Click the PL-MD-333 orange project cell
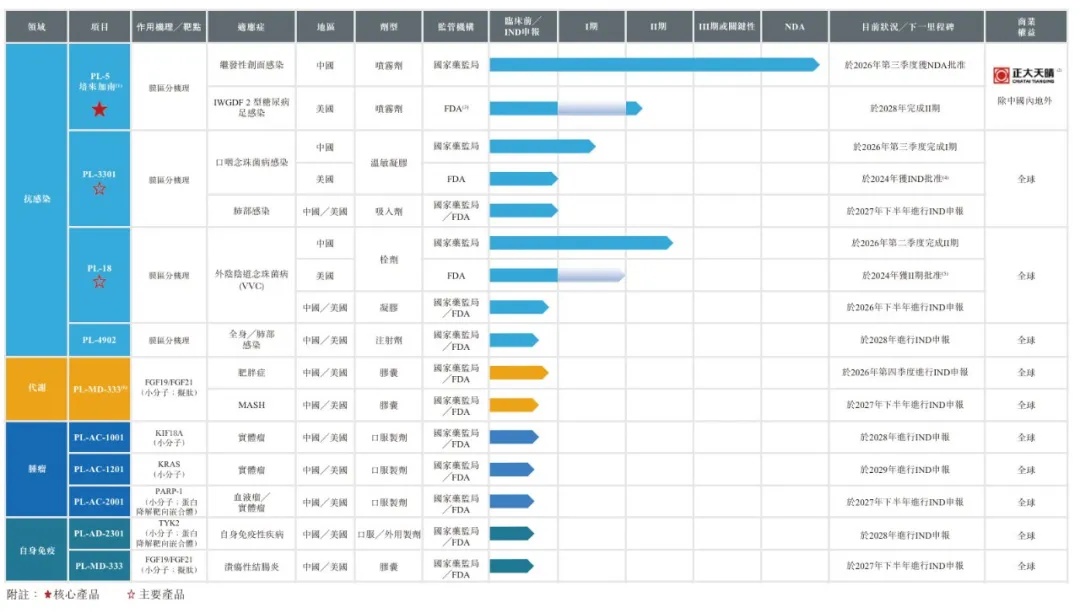The image size is (1080, 613). point(99,389)
